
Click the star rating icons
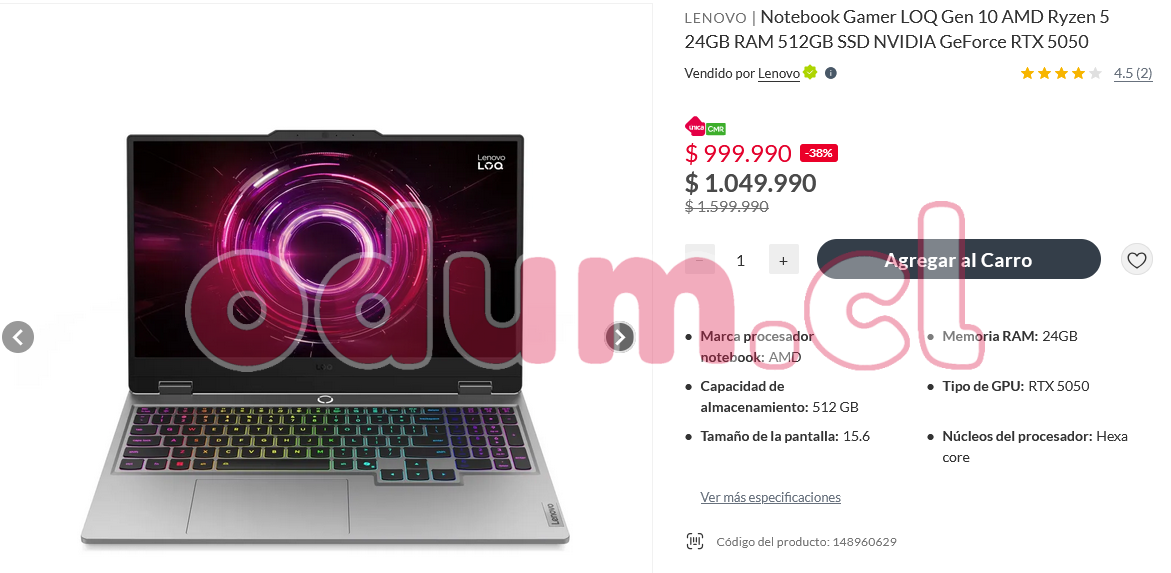pos(1061,73)
